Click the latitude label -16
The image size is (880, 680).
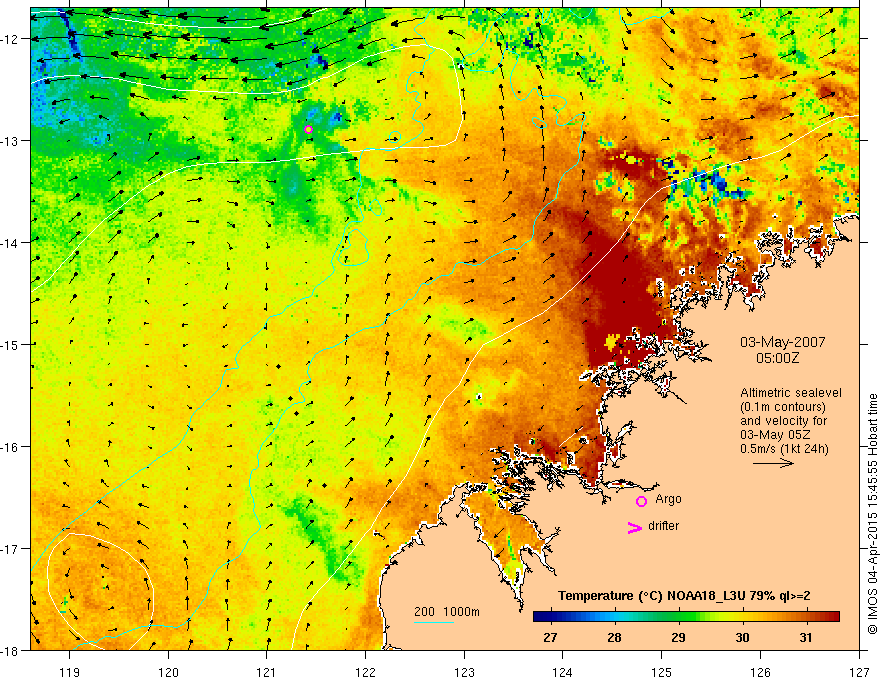point(10,447)
